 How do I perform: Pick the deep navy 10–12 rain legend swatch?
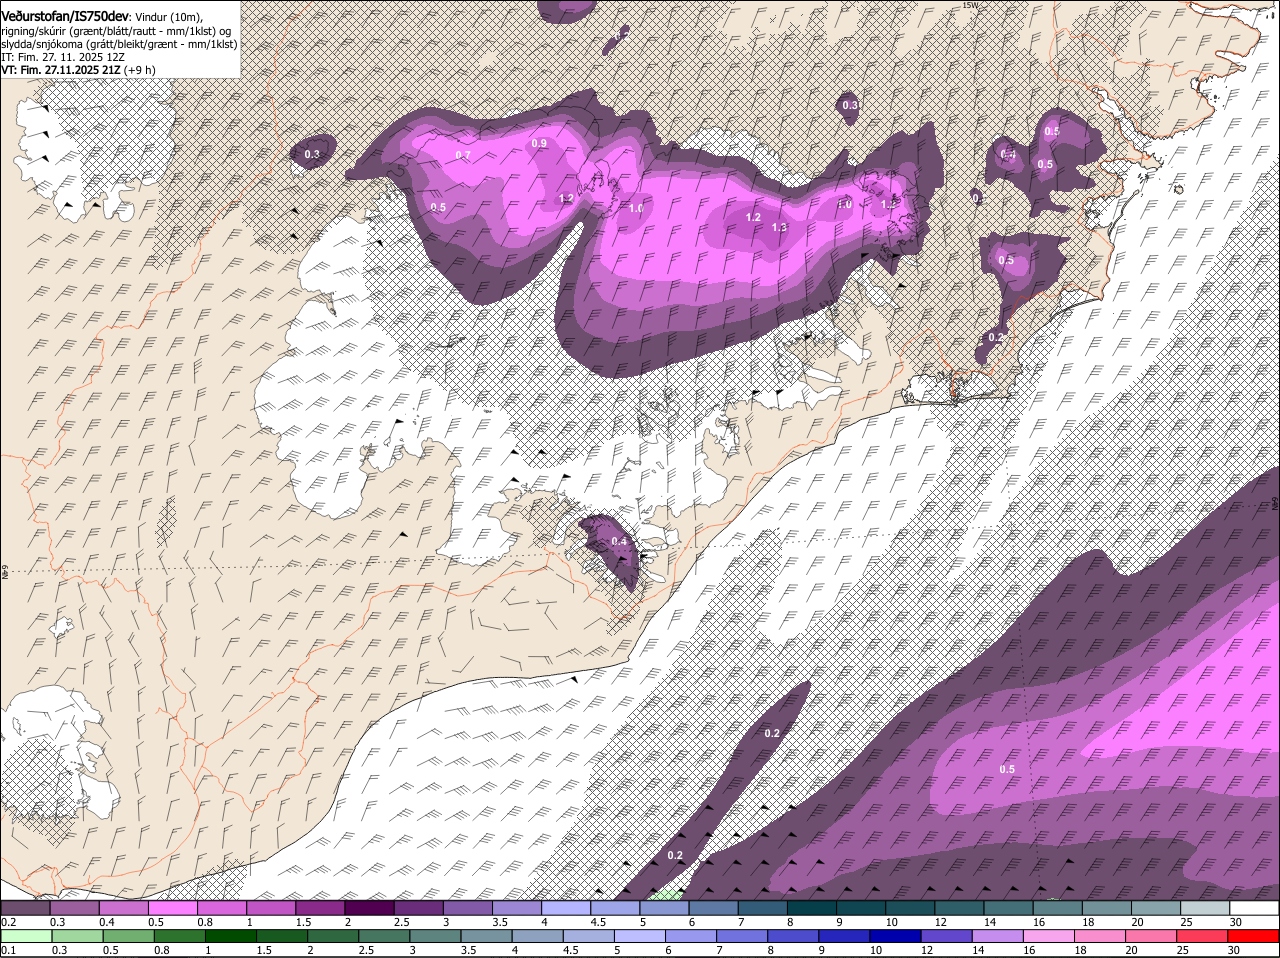pos(895,936)
